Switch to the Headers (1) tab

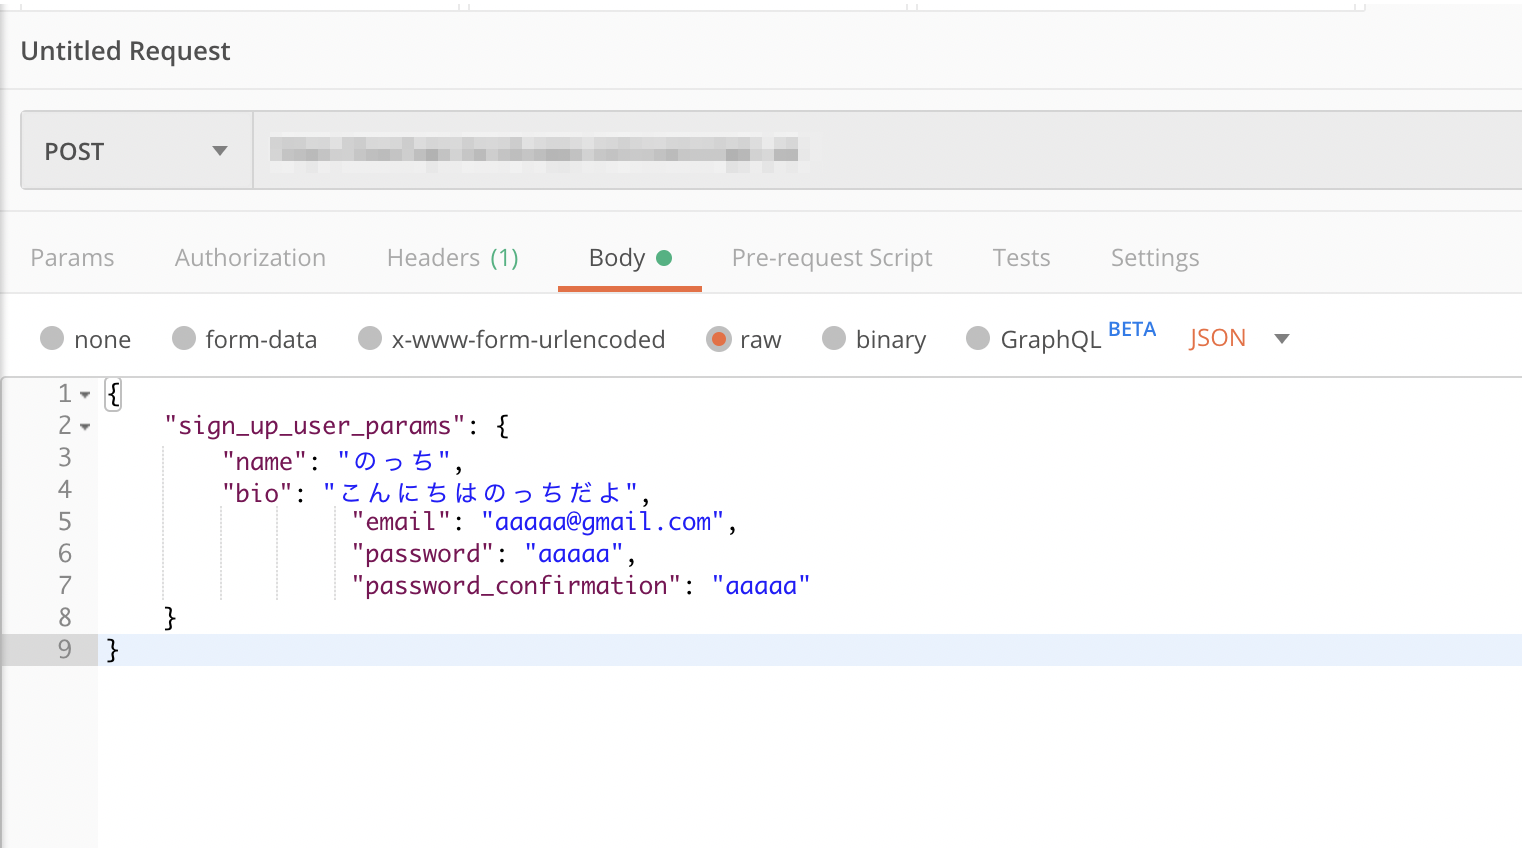(452, 258)
